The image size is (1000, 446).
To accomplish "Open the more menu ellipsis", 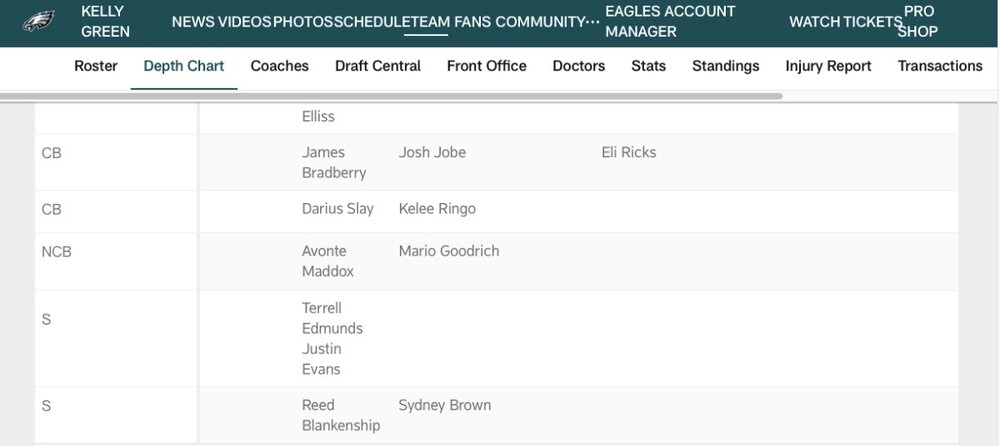I will click(x=595, y=21).
